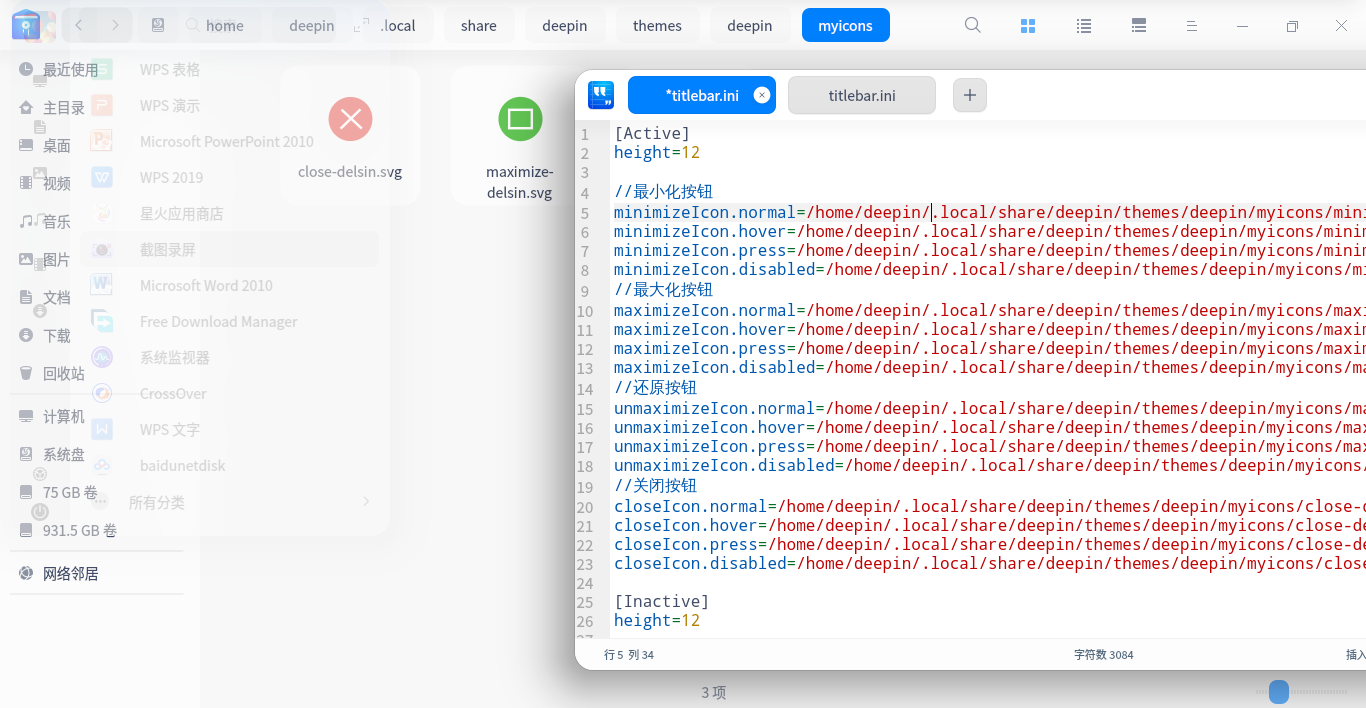Switch to the *titlebar.ini modified tab
1366x708 pixels.
702,95
